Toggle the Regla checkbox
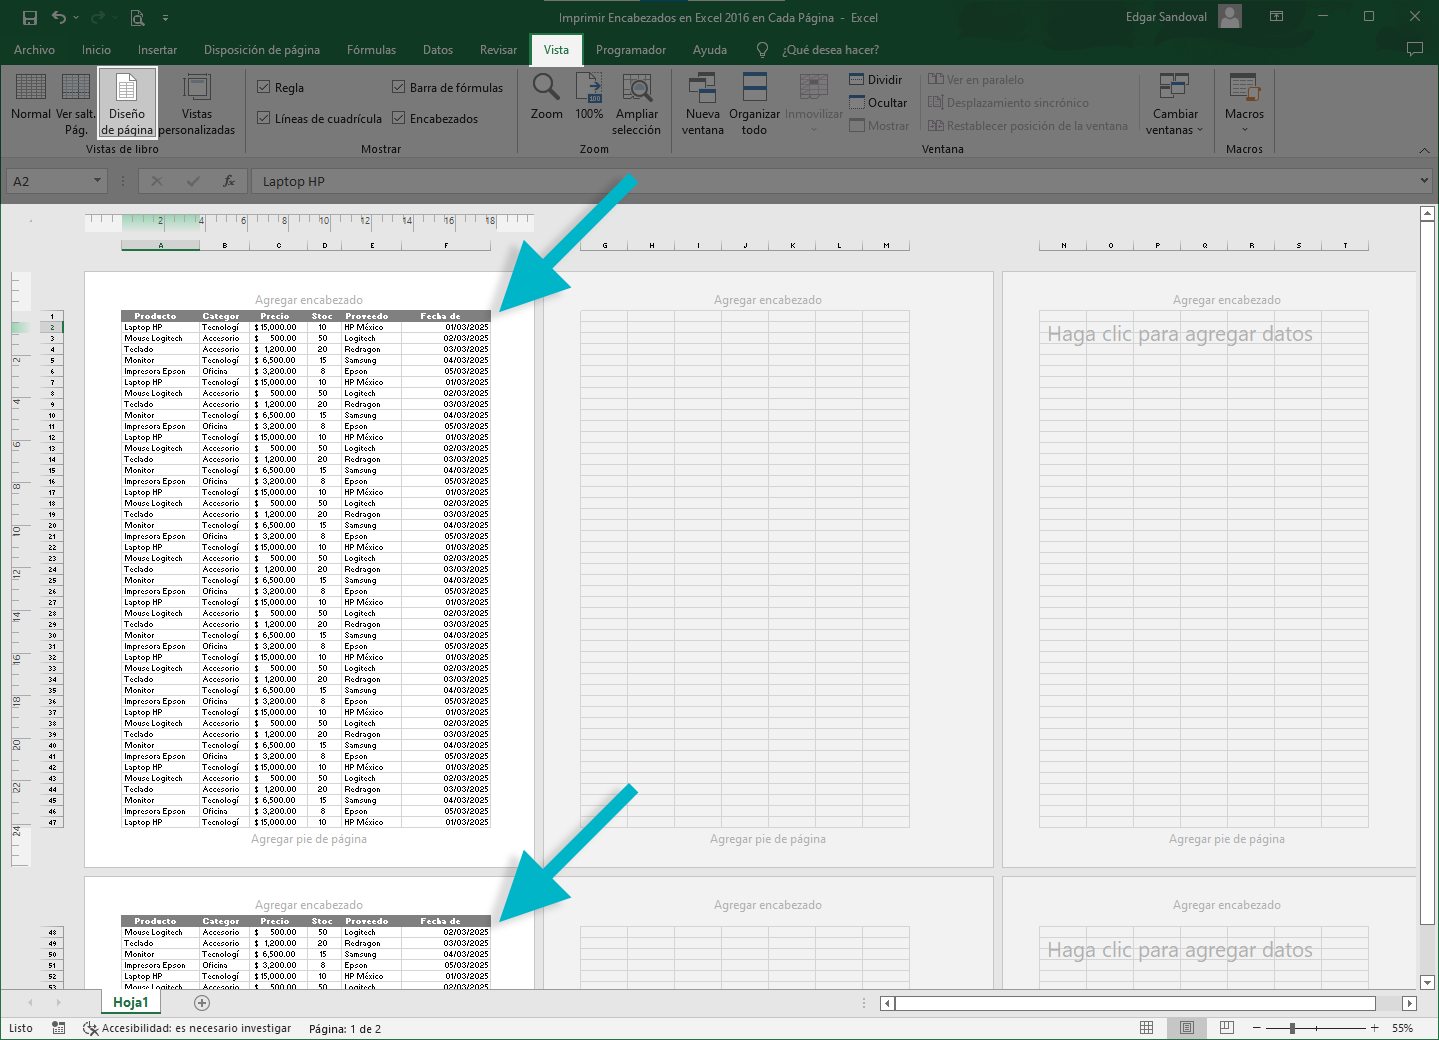This screenshot has height=1040, width=1439. point(264,88)
